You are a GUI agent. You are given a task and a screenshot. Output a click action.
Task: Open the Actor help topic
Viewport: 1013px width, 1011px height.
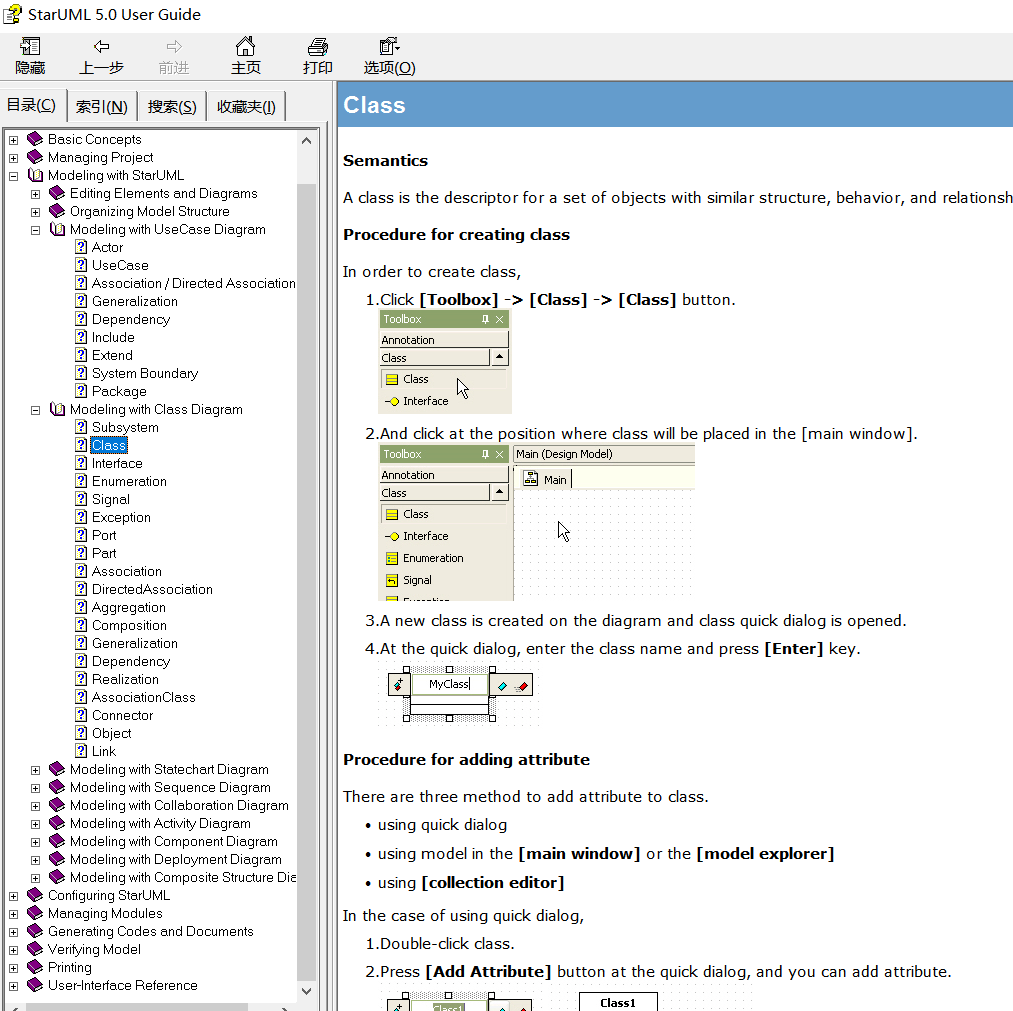click(107, 247)
